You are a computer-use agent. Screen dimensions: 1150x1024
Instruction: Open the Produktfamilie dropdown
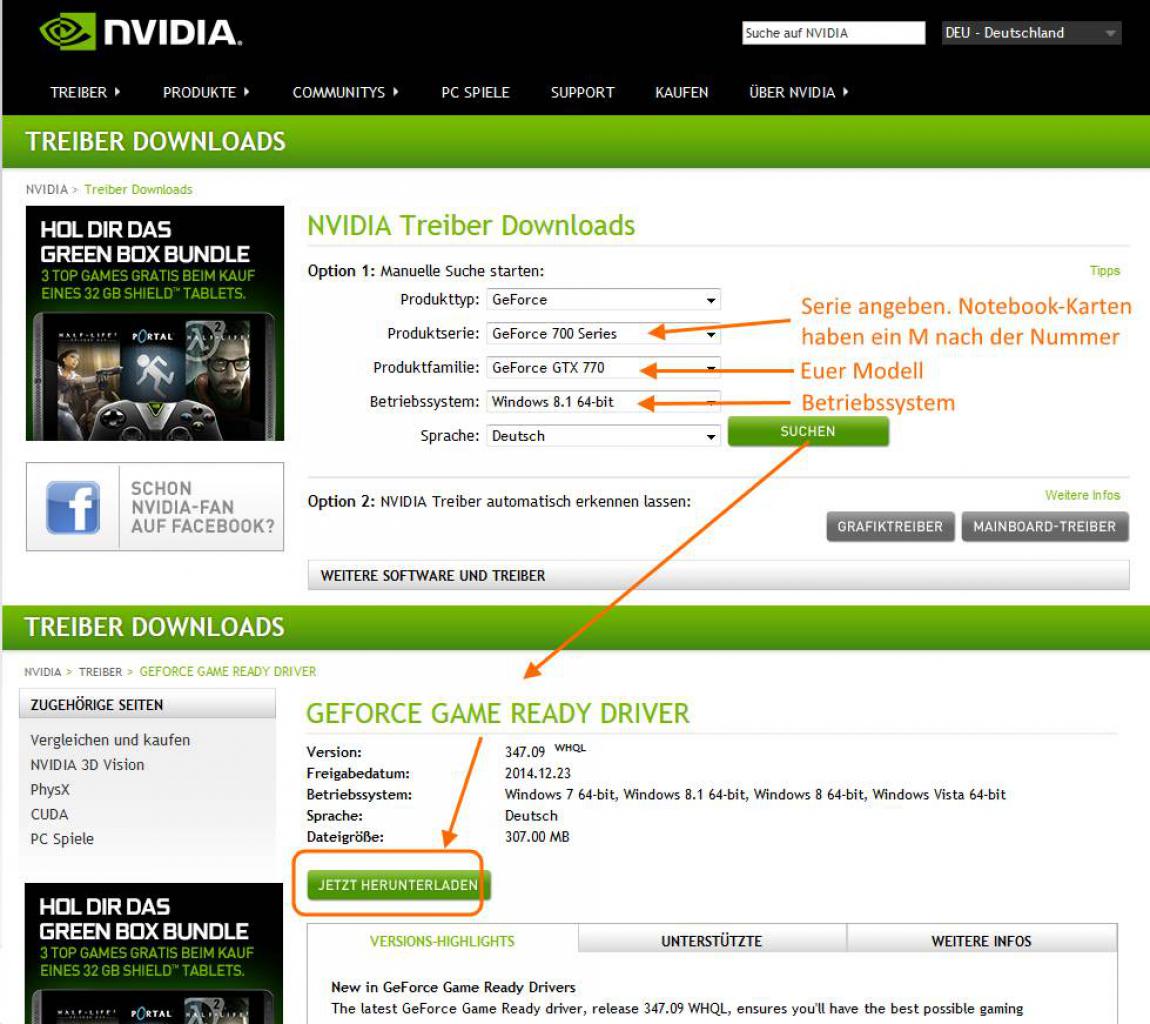coord(603,367)
